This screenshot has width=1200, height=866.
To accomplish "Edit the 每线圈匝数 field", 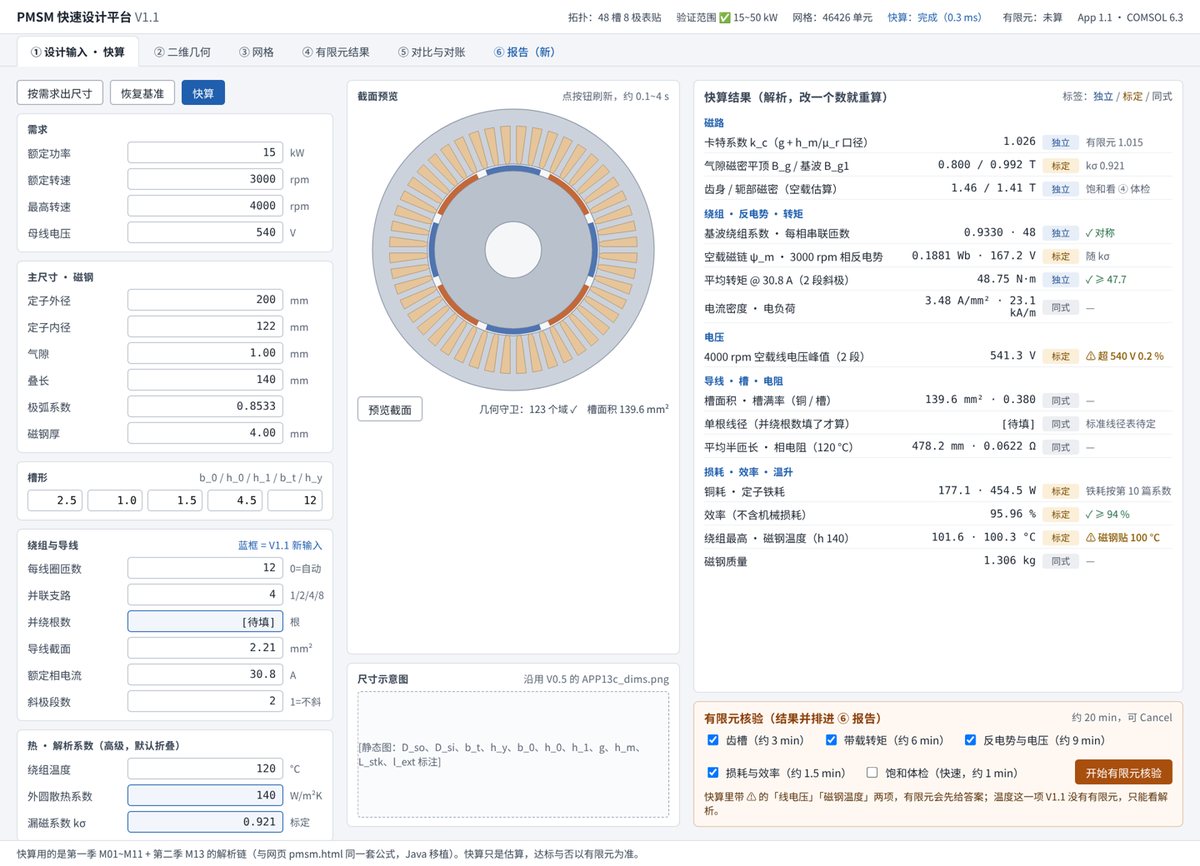I will [x=206, y=568].
